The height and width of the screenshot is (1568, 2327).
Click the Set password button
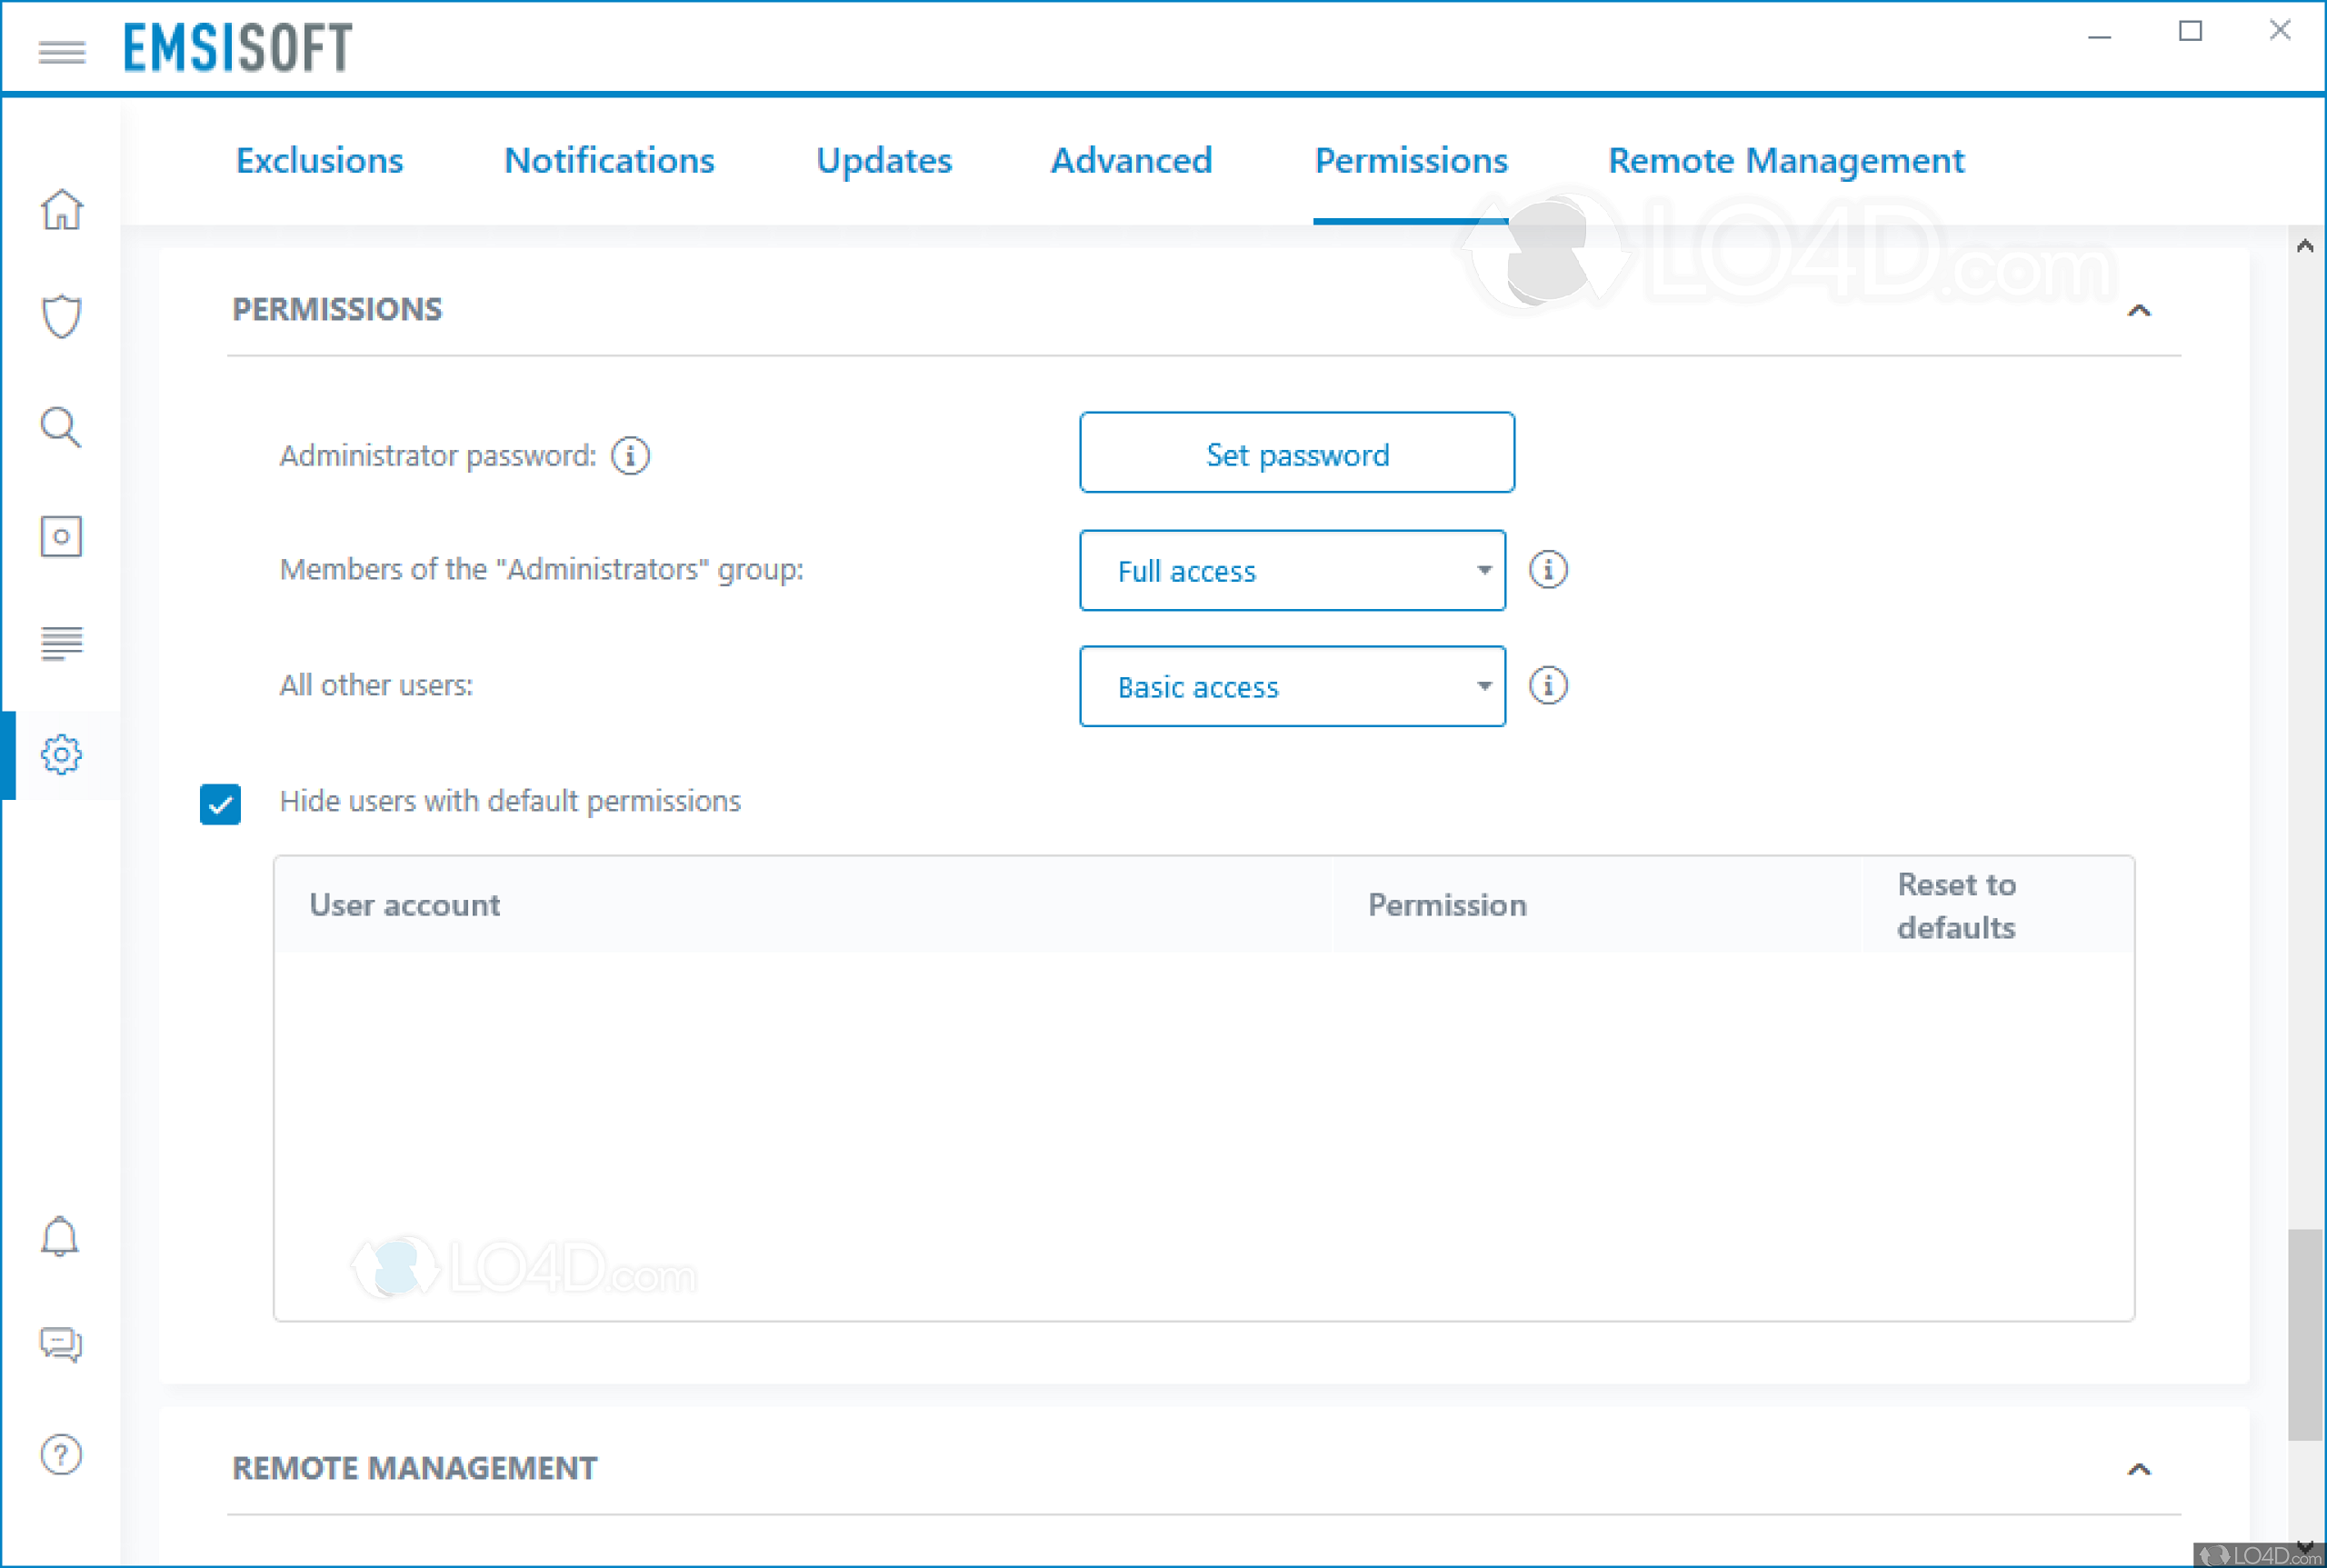[1296, 453]
